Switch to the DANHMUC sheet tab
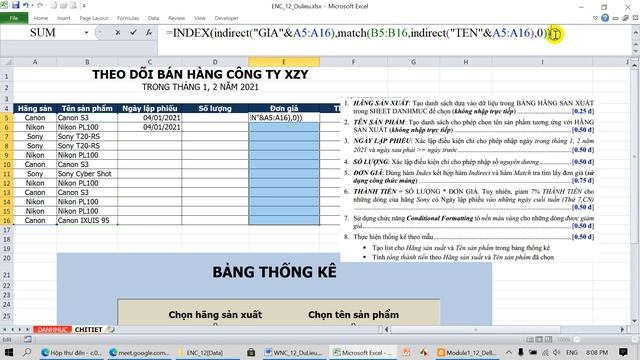 (52, 329)
